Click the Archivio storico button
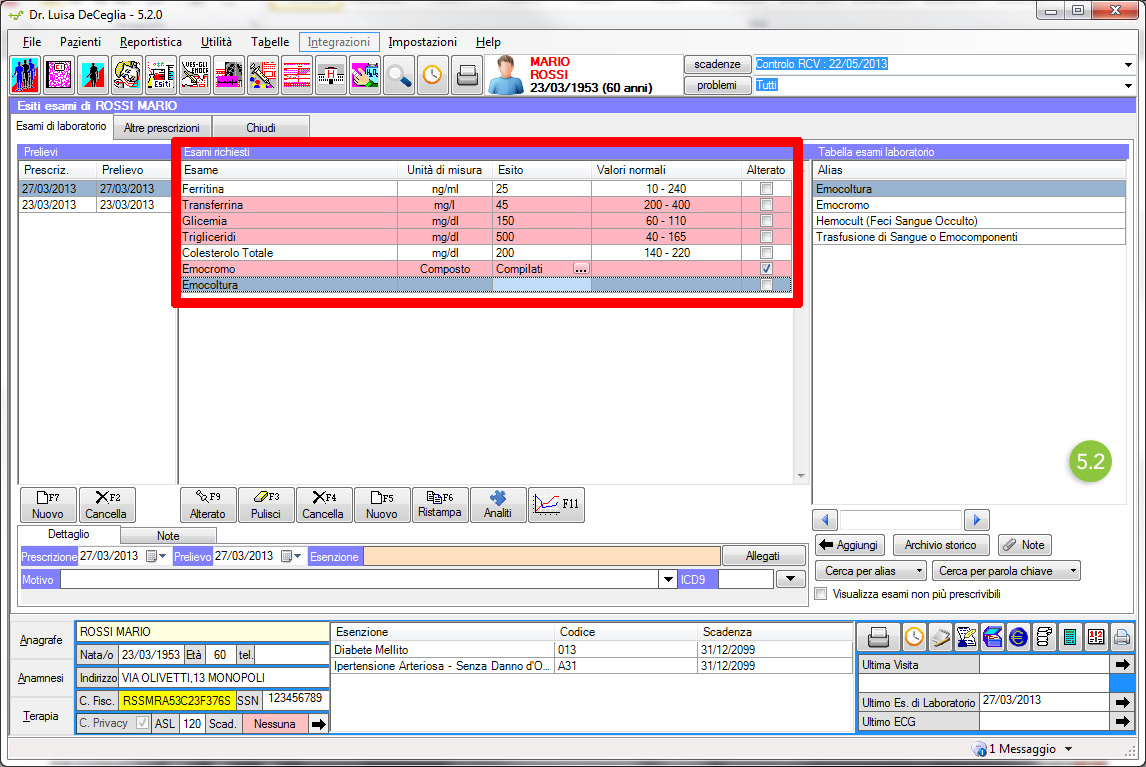1146x767 pixels. (x=941, y=545)
